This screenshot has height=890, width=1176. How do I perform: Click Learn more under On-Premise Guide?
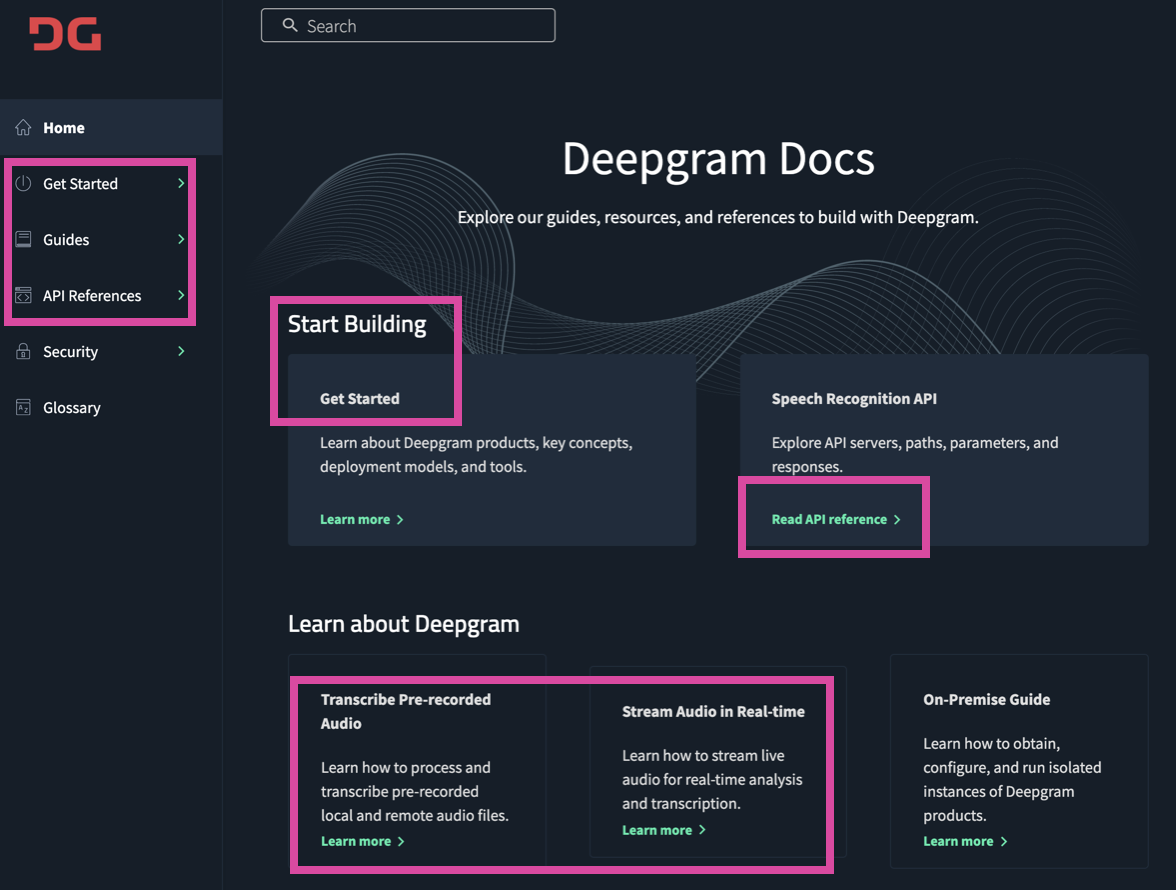965,841
